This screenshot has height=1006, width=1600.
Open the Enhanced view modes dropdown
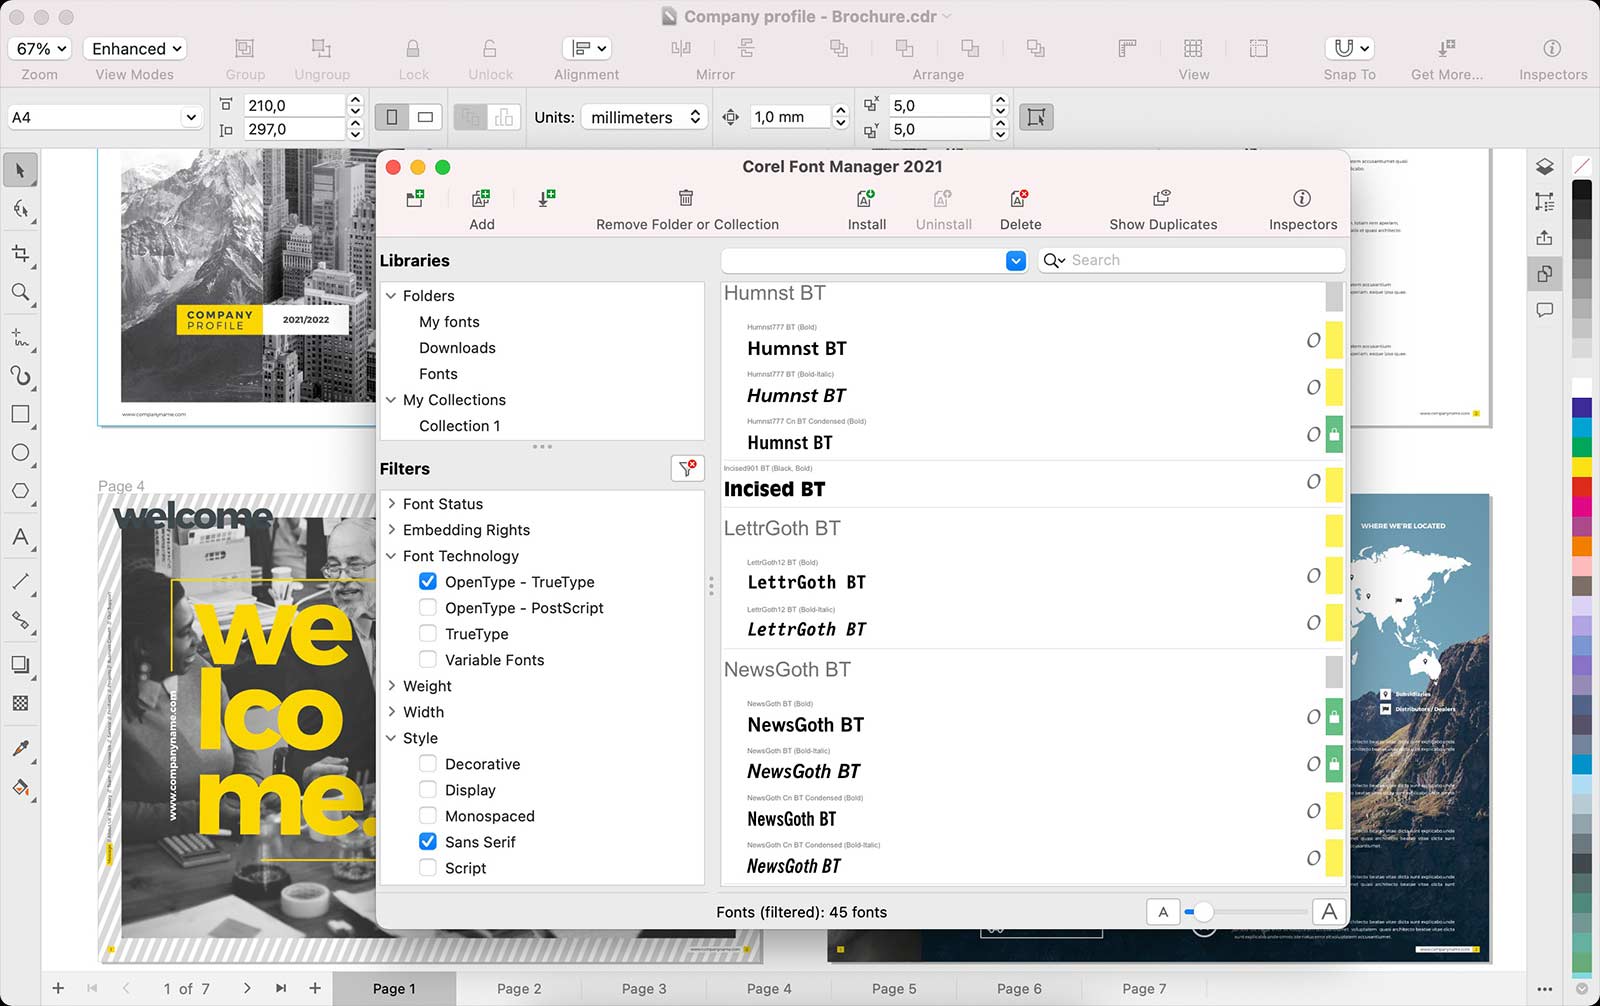135,48
